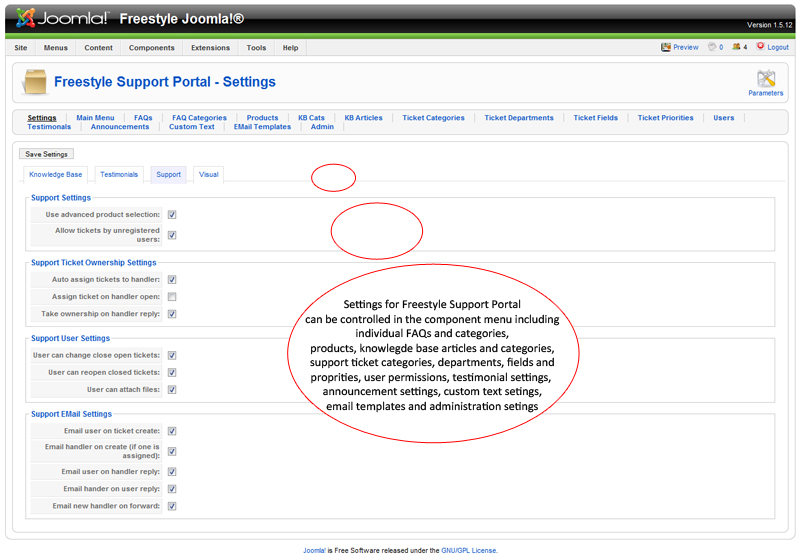Go to EMail Templates submenu link

[262, 127]
